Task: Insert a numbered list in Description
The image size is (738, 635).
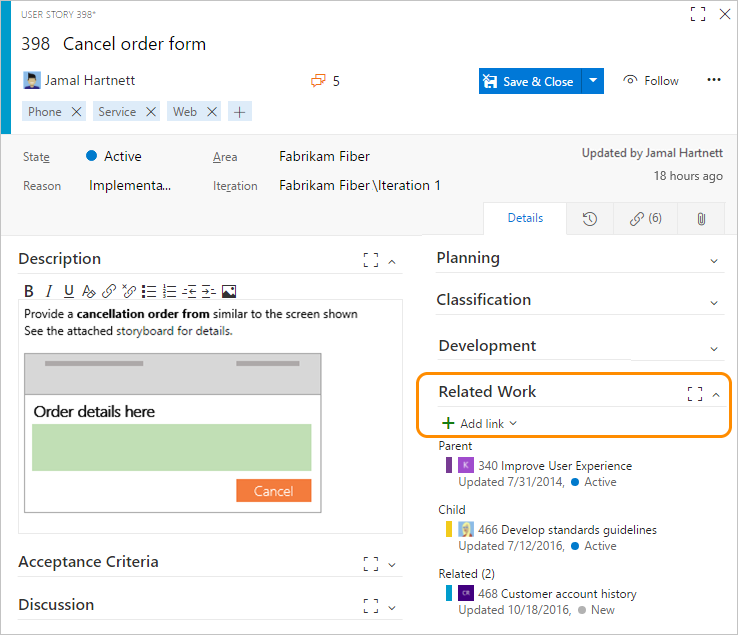Action: tap(169, 291)
